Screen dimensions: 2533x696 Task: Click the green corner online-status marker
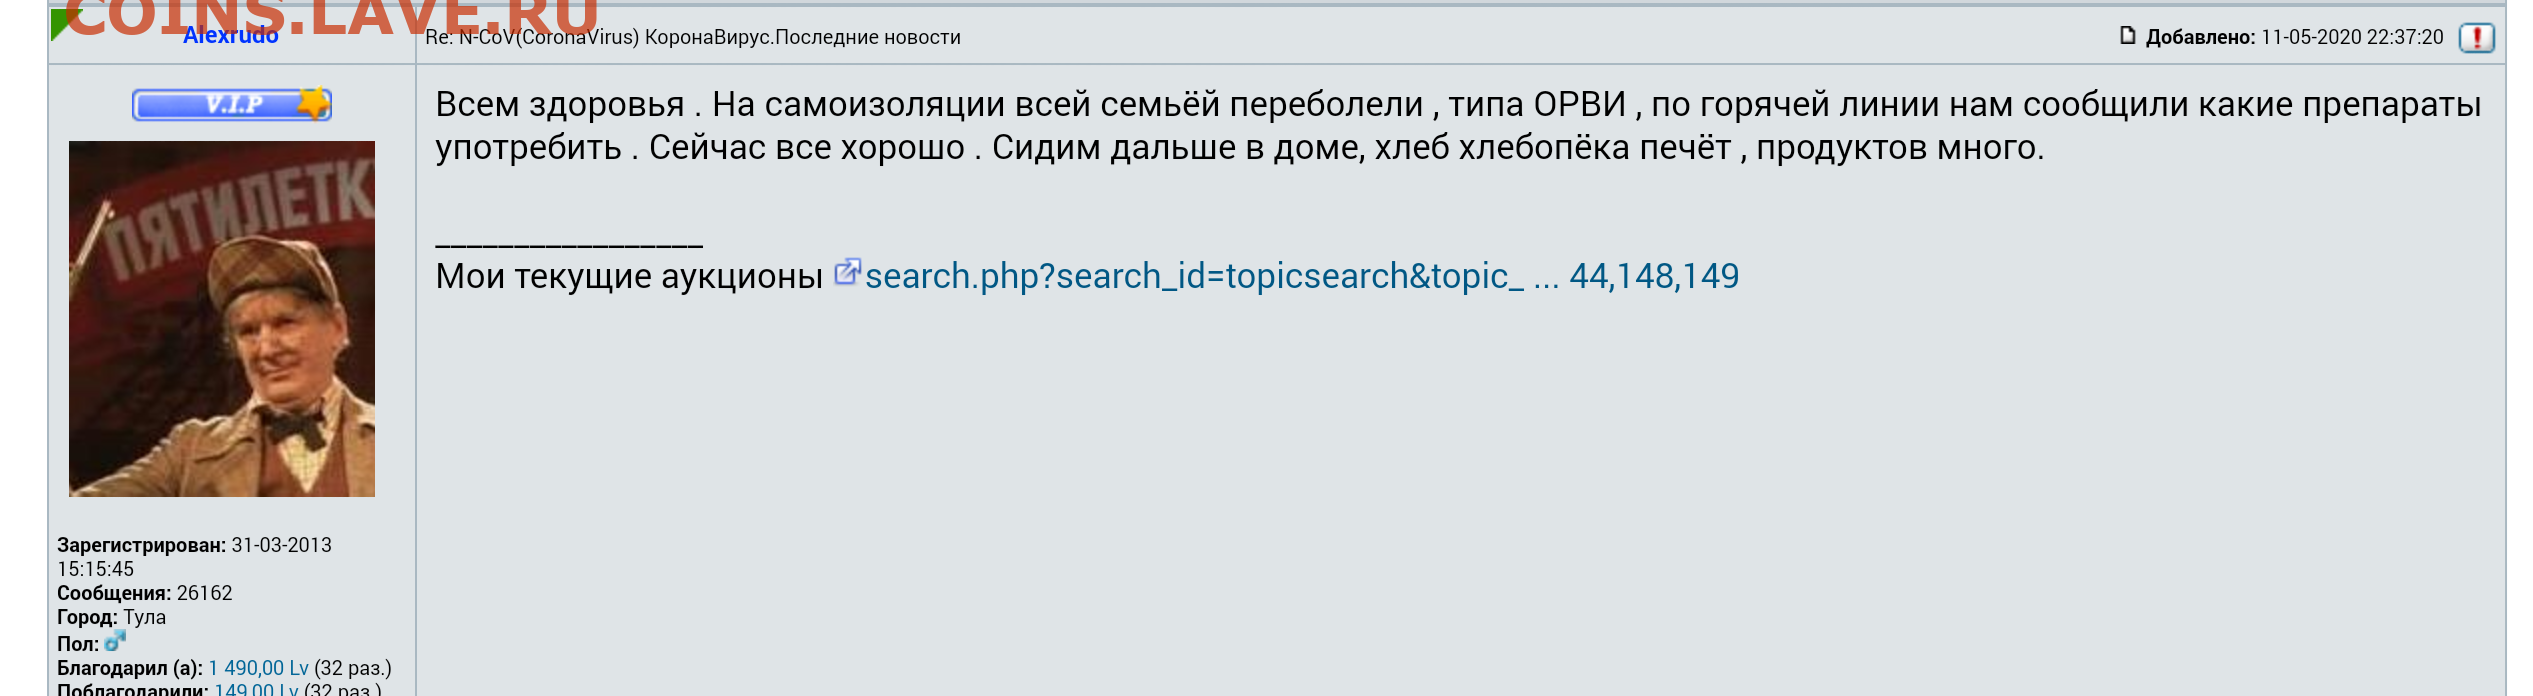tap(60, 22)
